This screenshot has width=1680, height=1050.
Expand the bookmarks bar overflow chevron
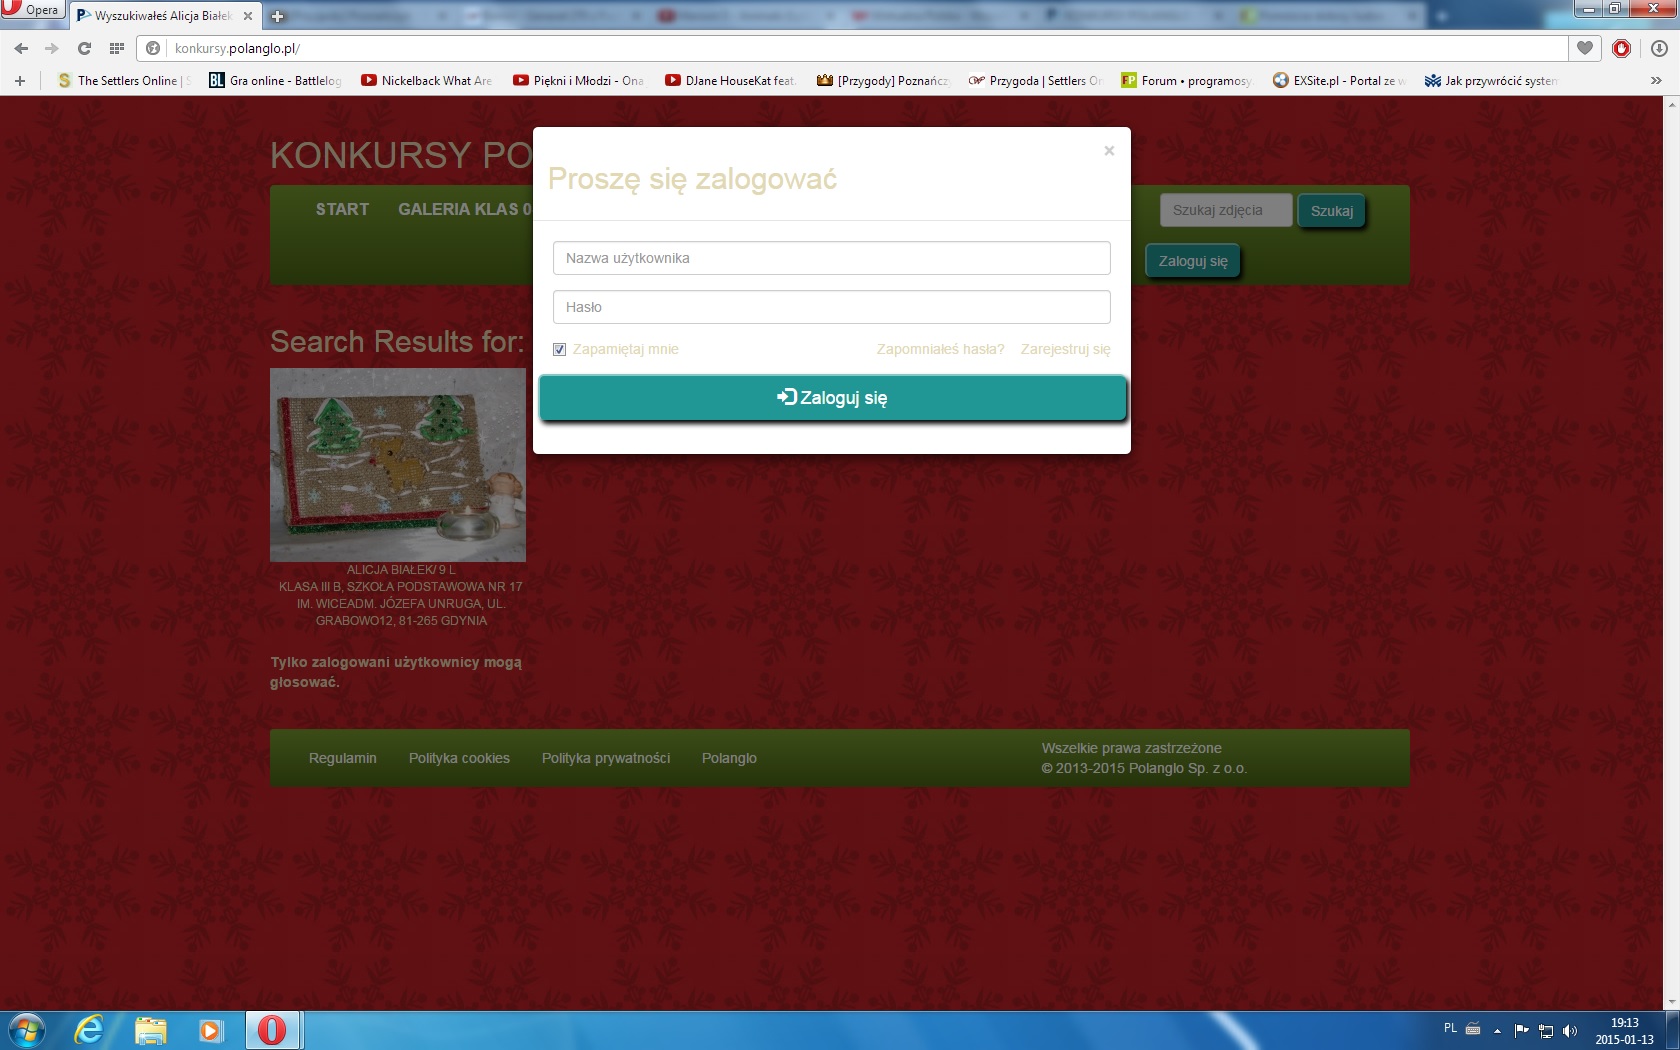(x=1656, y=80)
